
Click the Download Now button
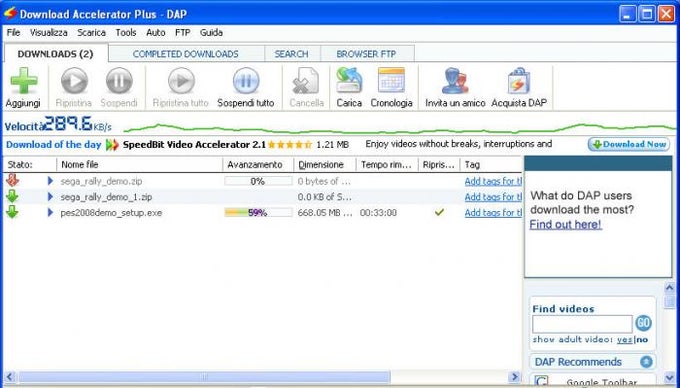point(629,144)
